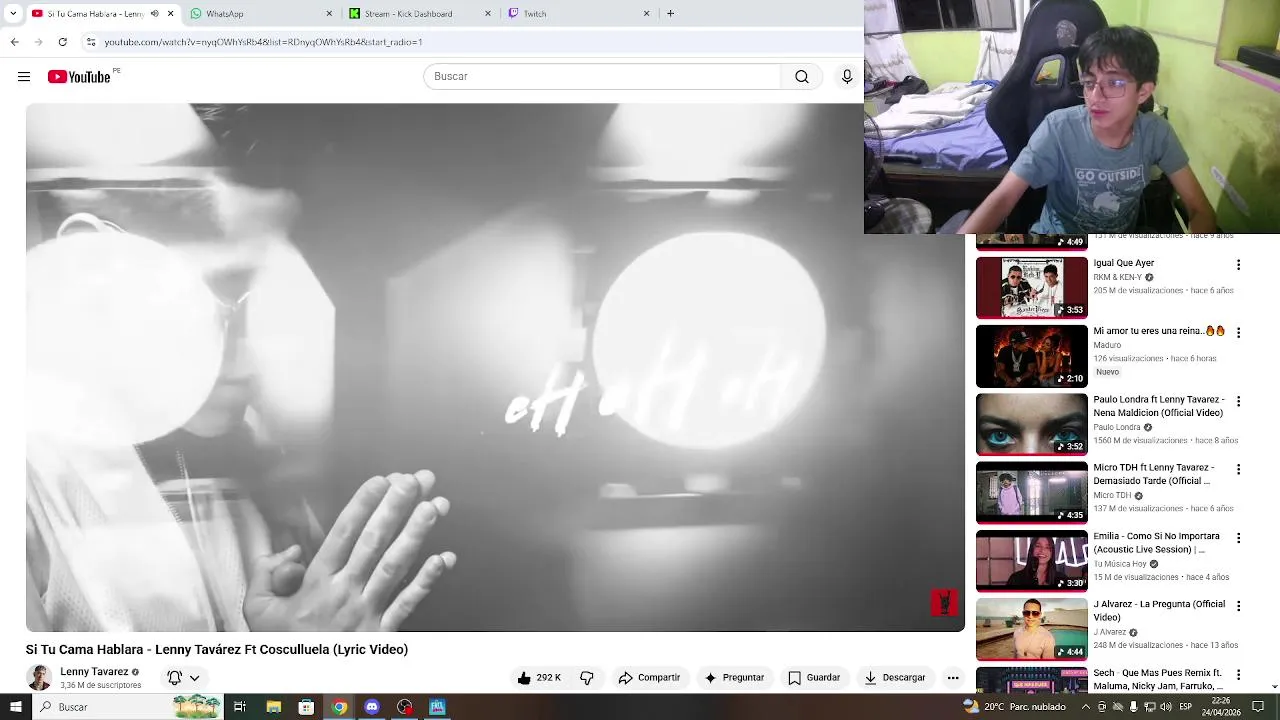View site information icon in address bar
Image resolution: width=1280 pixels, height=720 pixels.
(x=91, y=42)
